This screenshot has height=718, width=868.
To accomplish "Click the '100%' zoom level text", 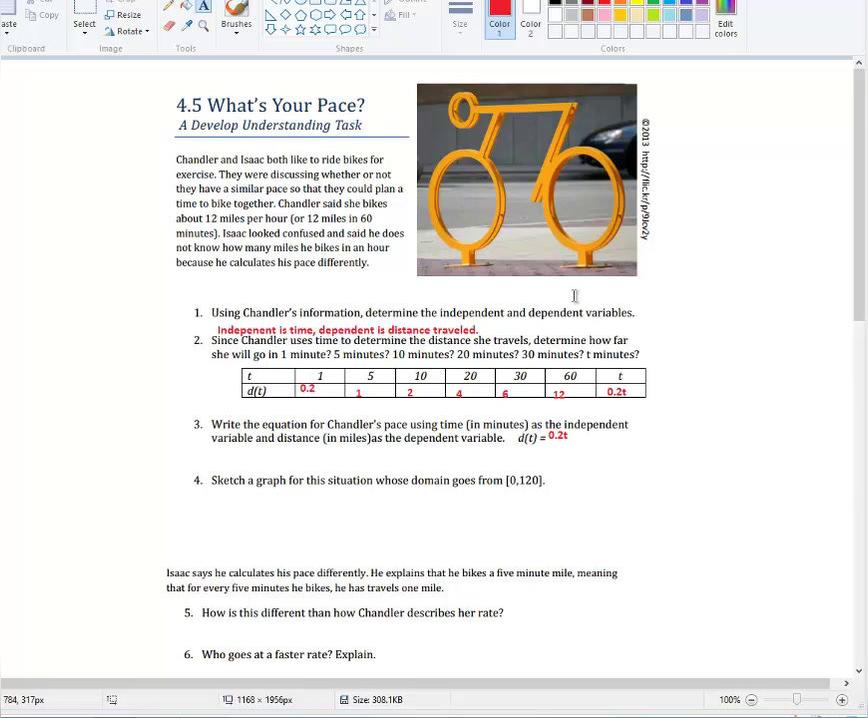I will (x=729, y=700).
